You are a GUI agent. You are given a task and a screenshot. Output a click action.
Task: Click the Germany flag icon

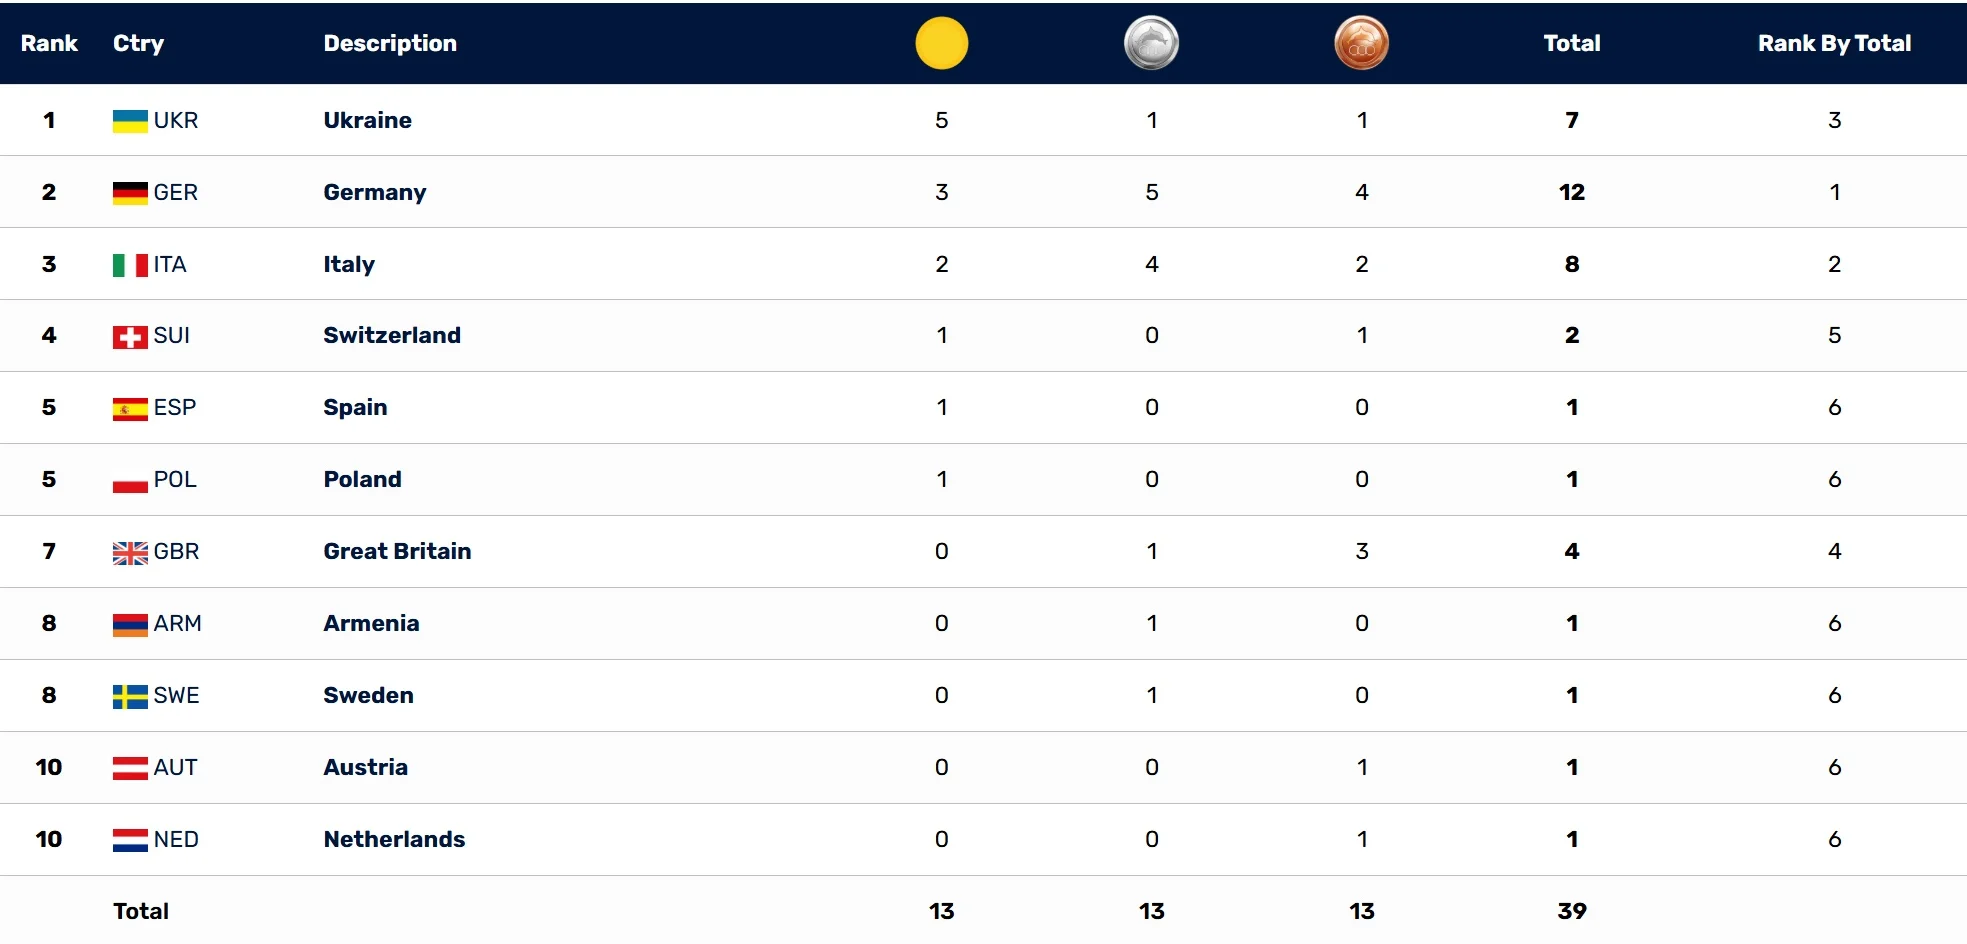point(130,193)
